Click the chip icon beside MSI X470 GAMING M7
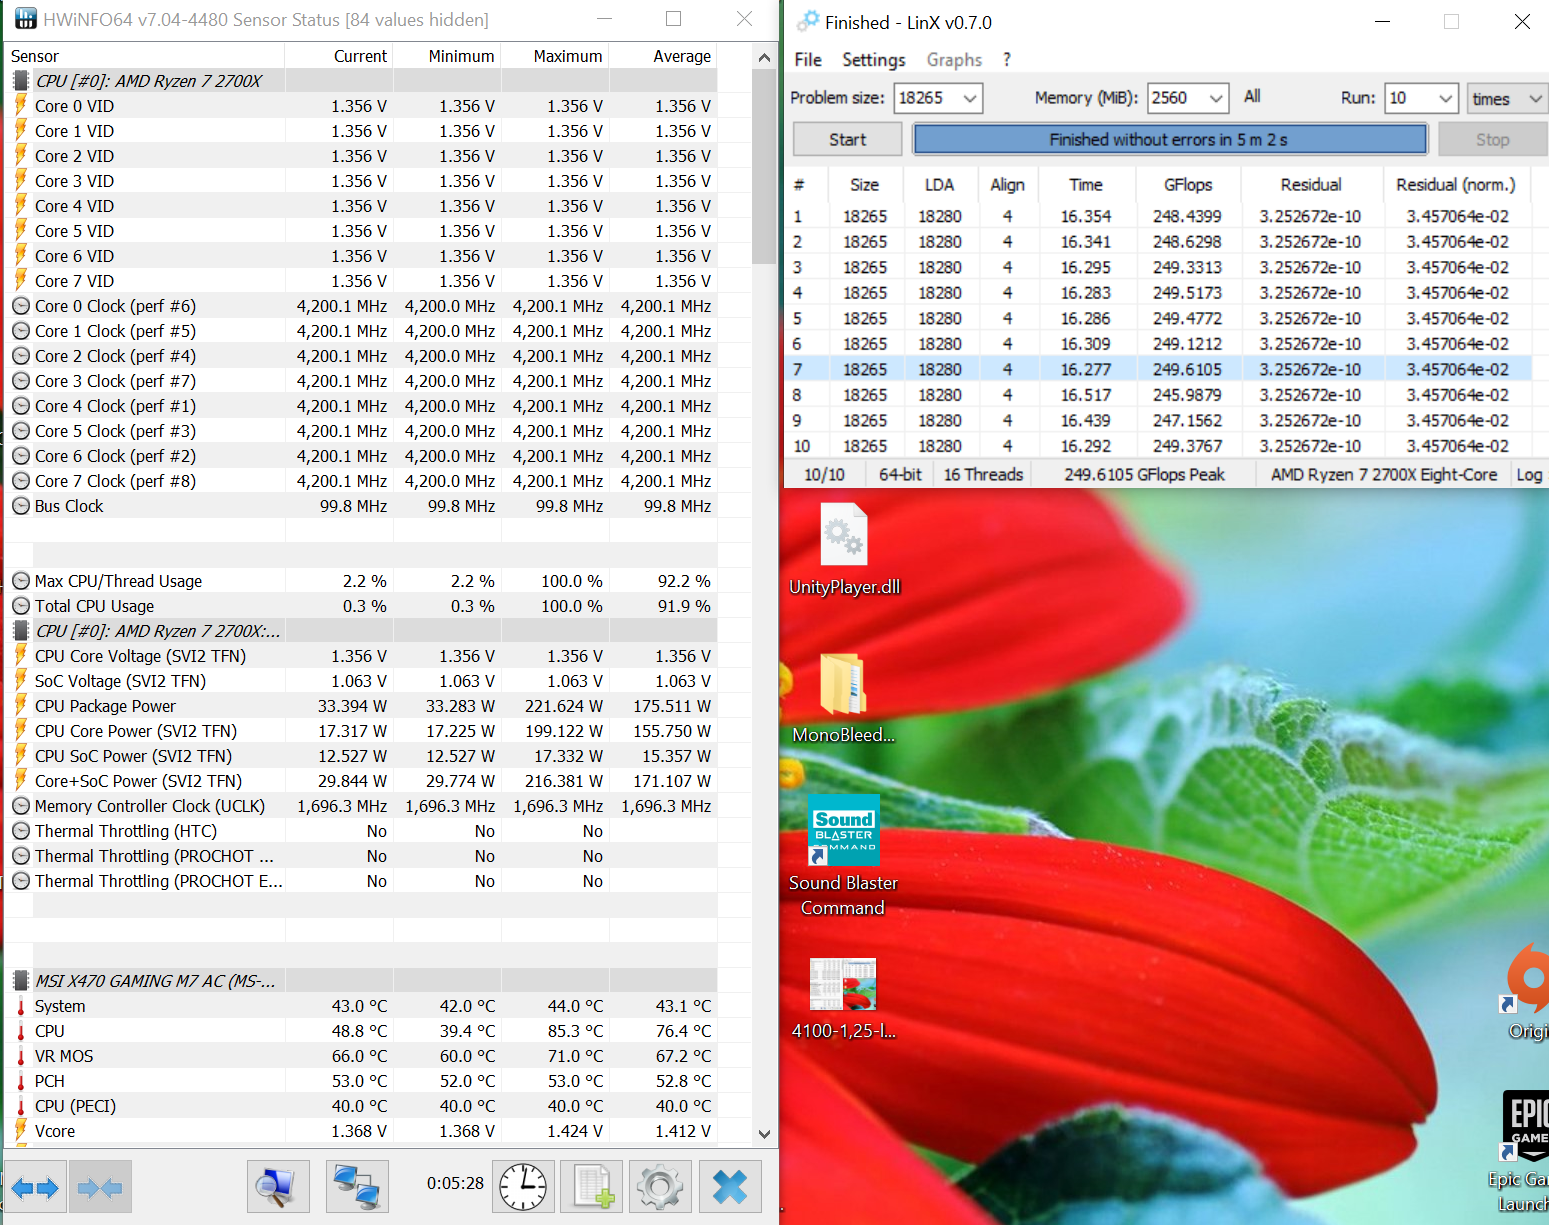 (x=21, y=981)
